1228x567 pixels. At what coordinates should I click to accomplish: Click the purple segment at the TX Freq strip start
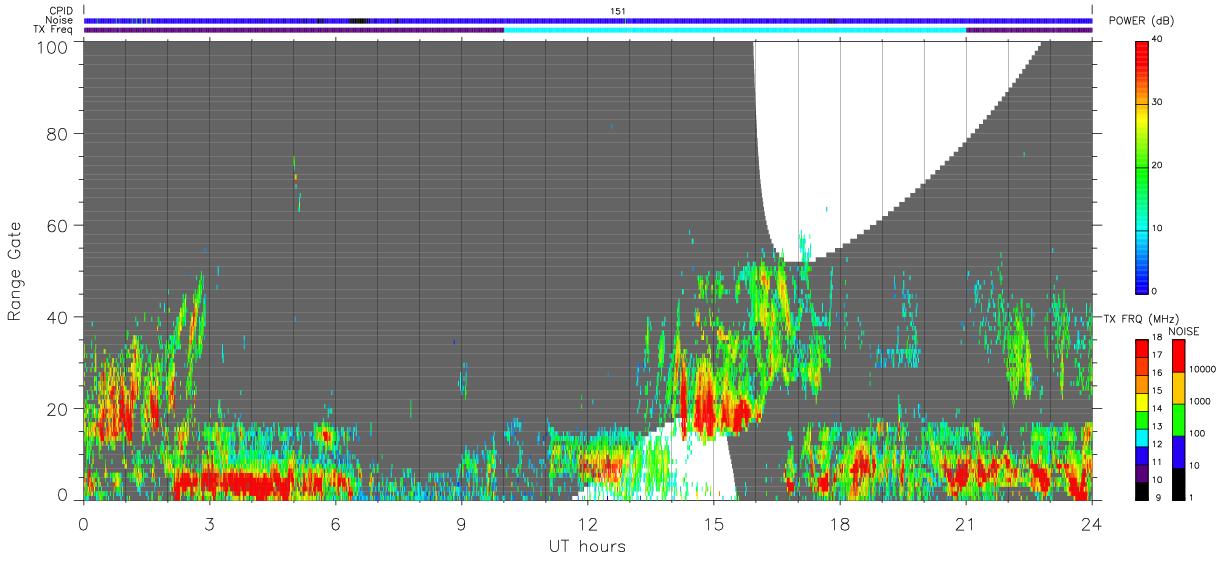(294, 30)
